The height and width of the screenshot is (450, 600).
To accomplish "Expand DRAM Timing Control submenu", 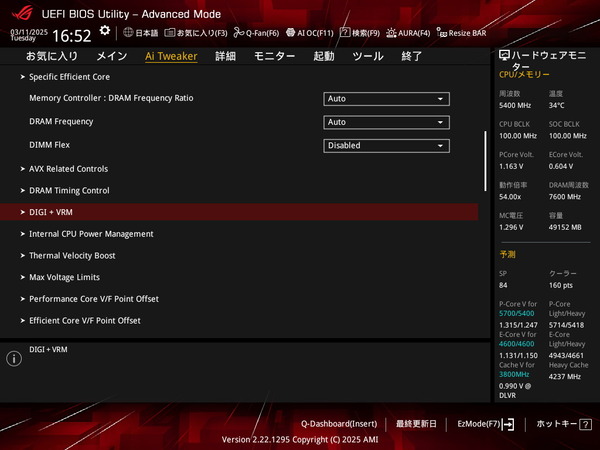I will pos(69,190).
